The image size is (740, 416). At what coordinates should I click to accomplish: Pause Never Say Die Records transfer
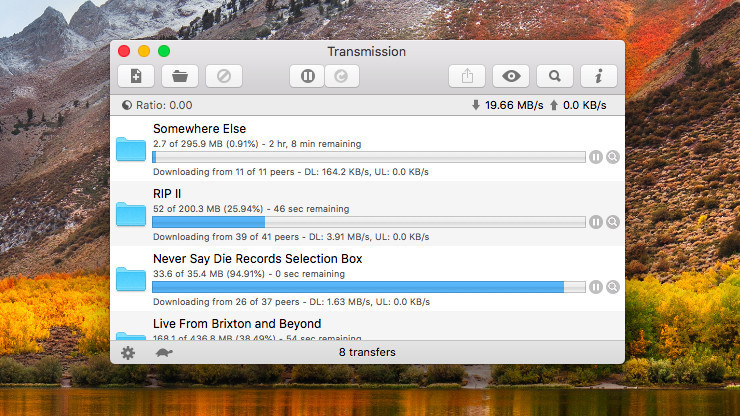click(596, 287)
